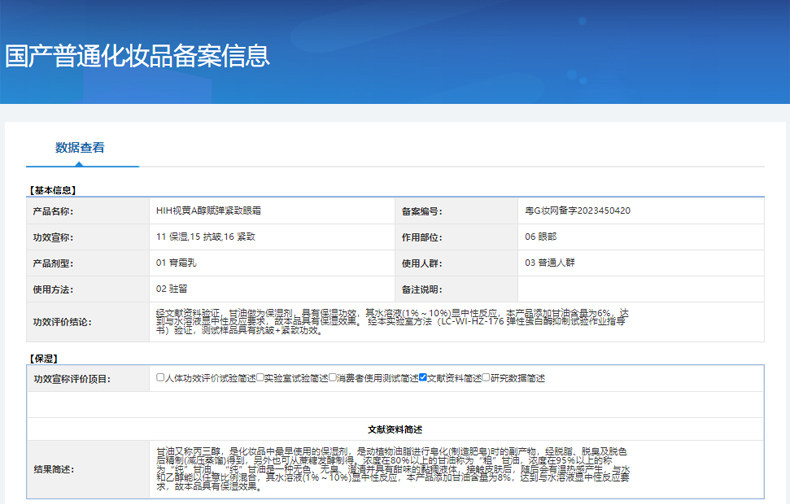Click the 【基本信息】 section header
The image size is (790, 504).
pos(53,189)
